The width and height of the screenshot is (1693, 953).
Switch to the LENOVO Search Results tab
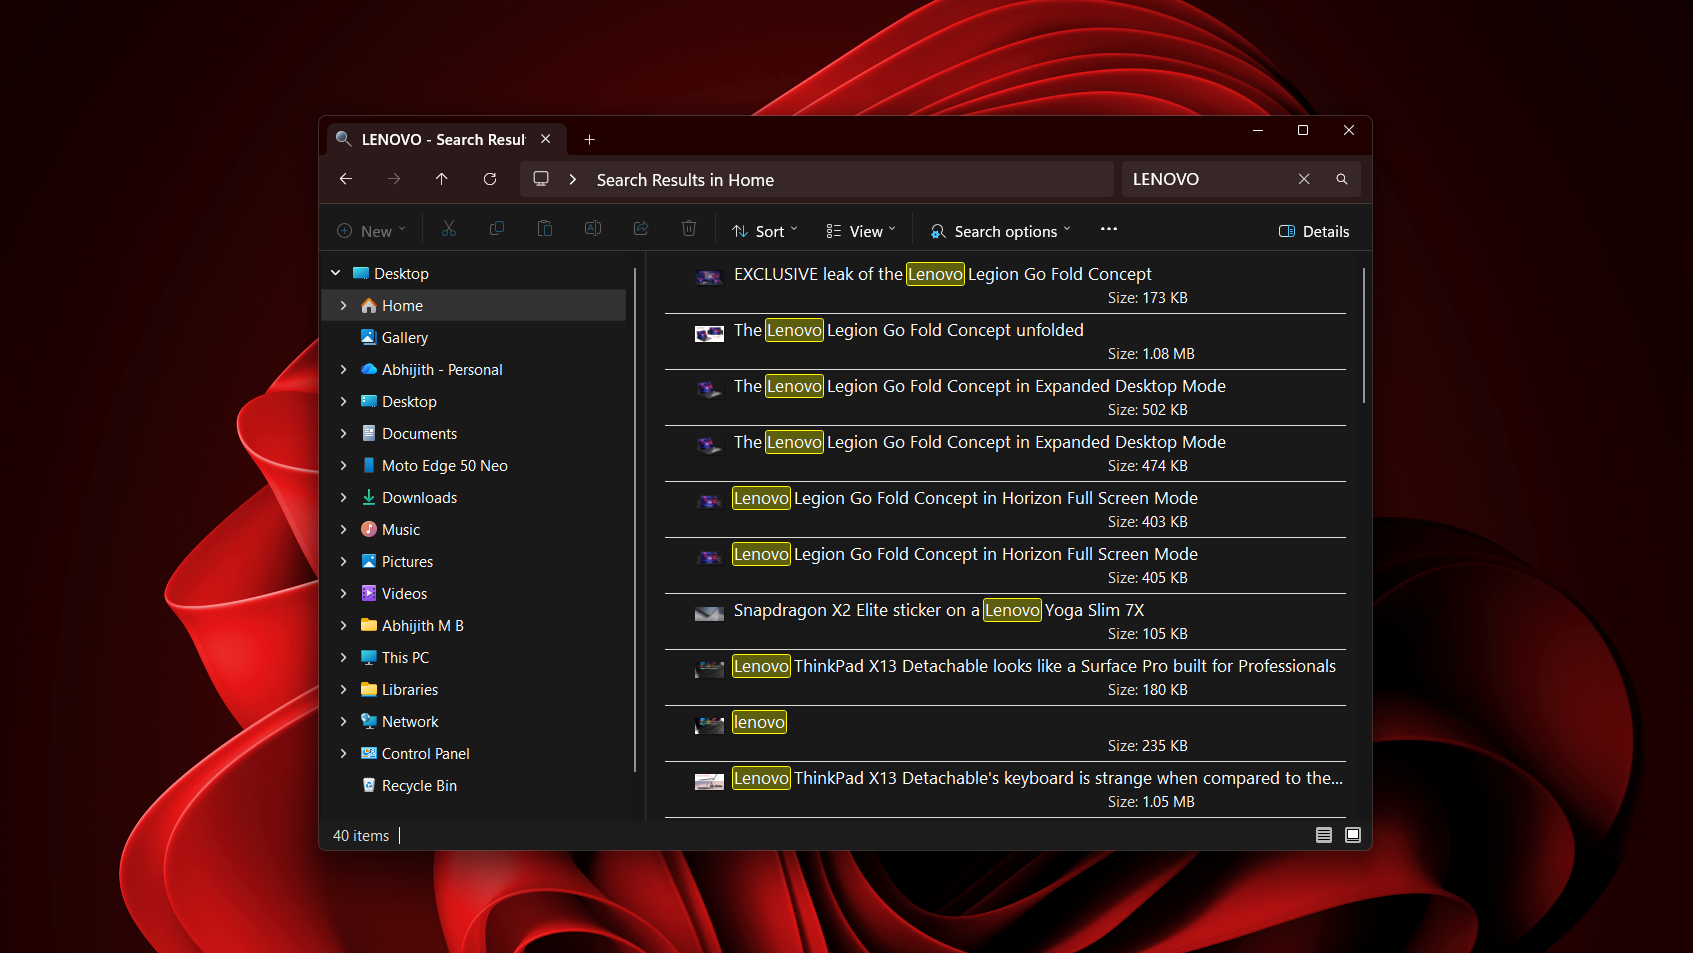[x=440, y=139]
